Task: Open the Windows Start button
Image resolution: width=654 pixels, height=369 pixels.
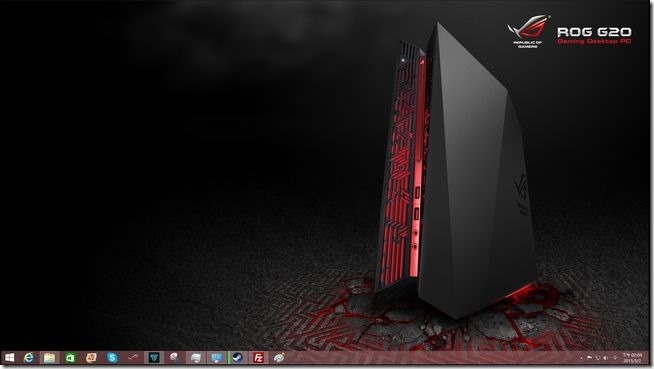Action: pos(10,357)
